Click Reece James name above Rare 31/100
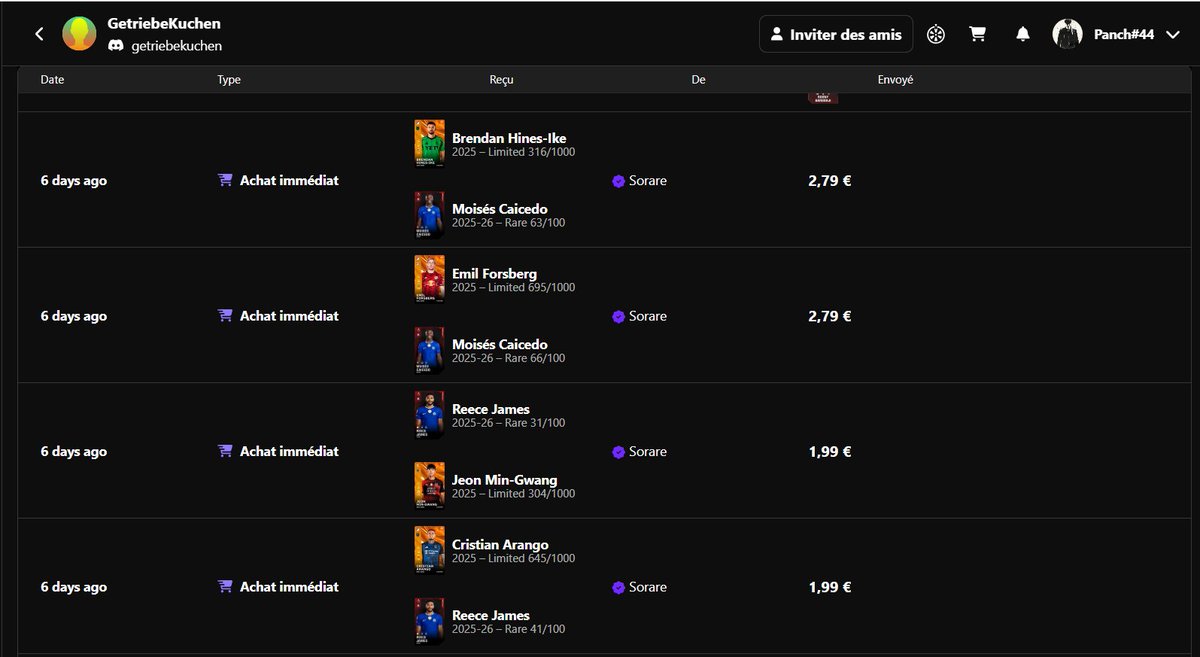Viewport: 1200px width, 657px height. pos(491,409)
